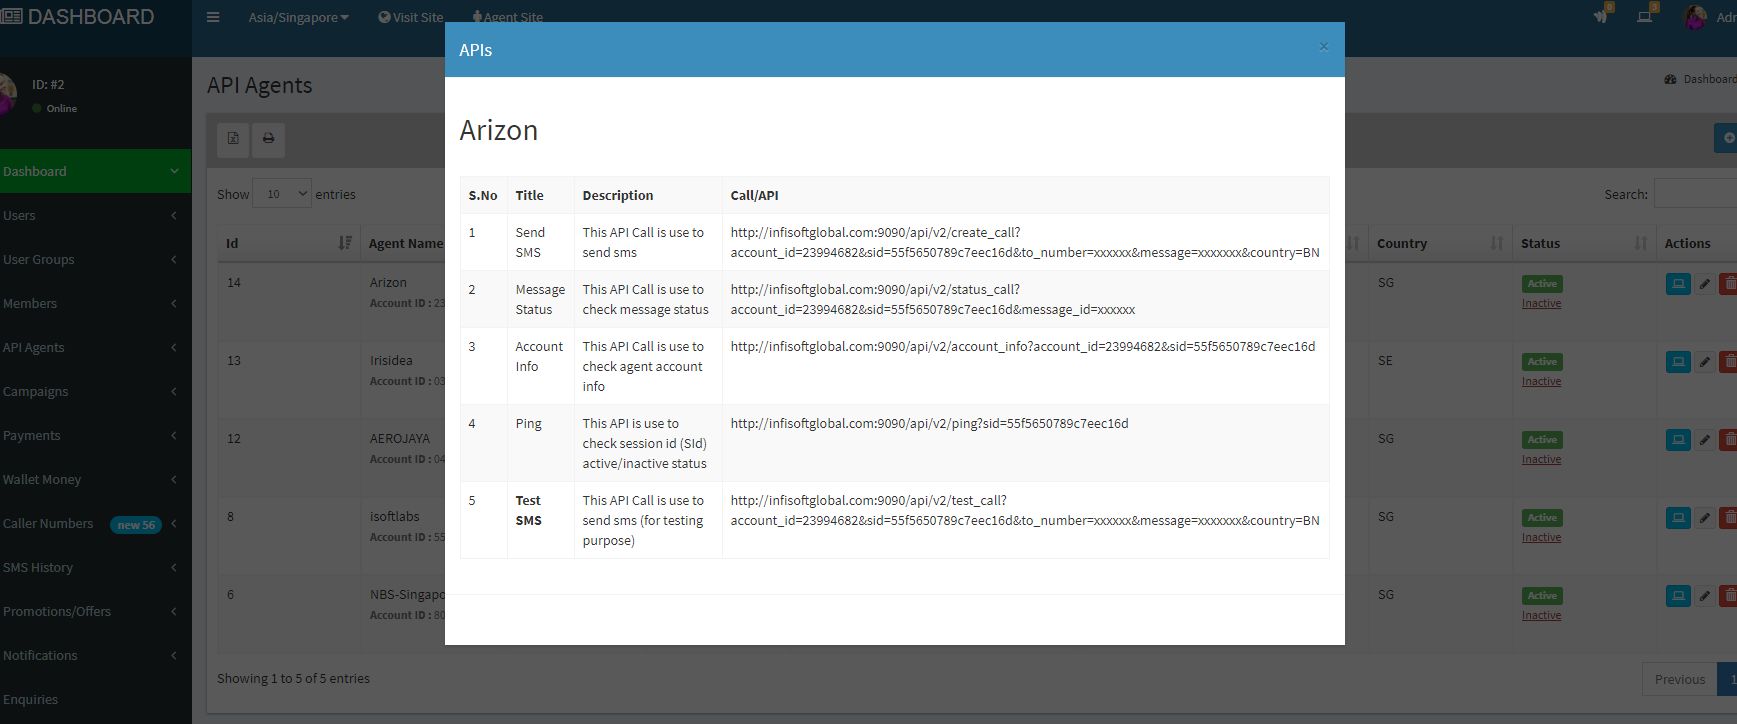Toggle the hamburger sidebar menu
Viewport: 1737px width, 724px height.
[x=213, y=17]
